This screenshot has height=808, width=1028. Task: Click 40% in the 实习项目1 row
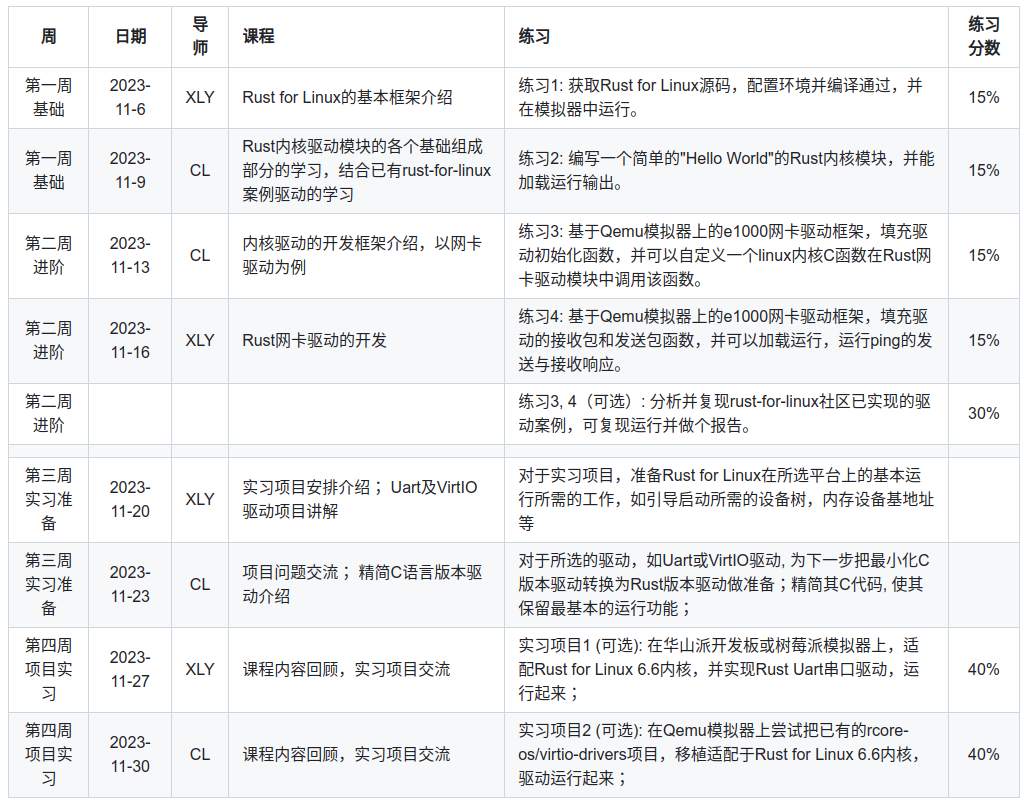coord(983,670)
